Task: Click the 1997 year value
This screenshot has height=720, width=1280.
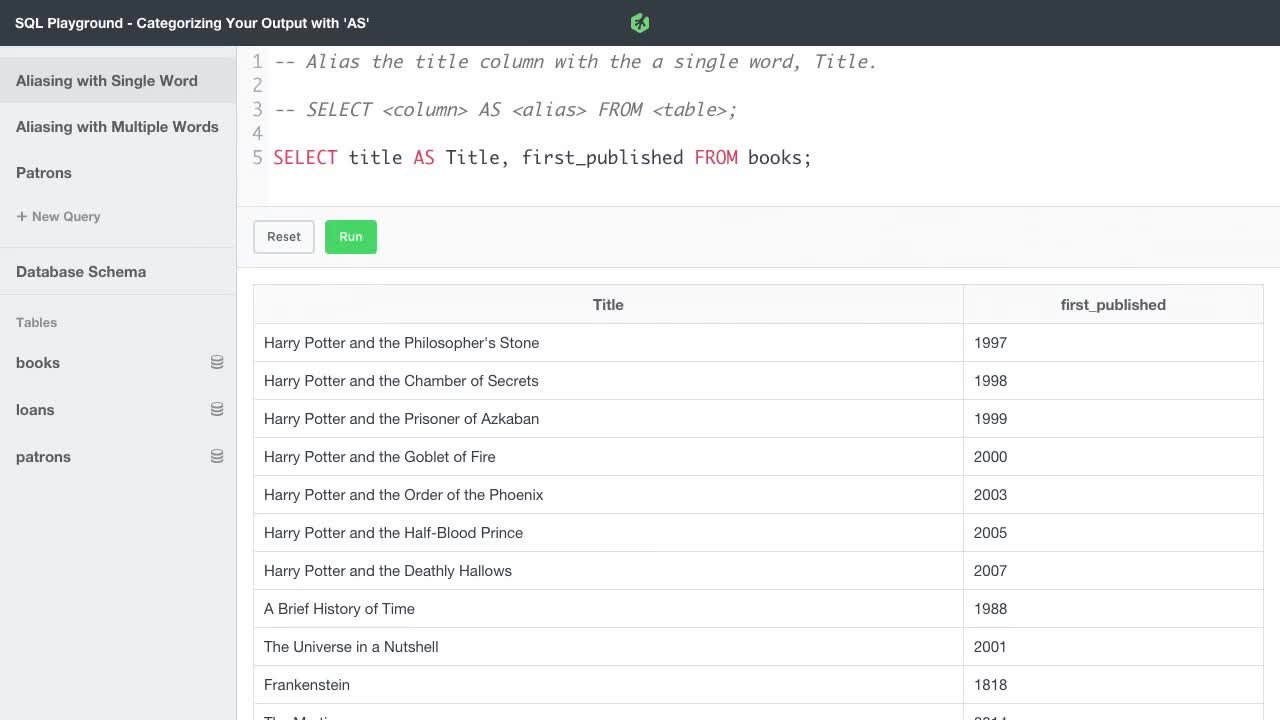Action: coord(990,343)
